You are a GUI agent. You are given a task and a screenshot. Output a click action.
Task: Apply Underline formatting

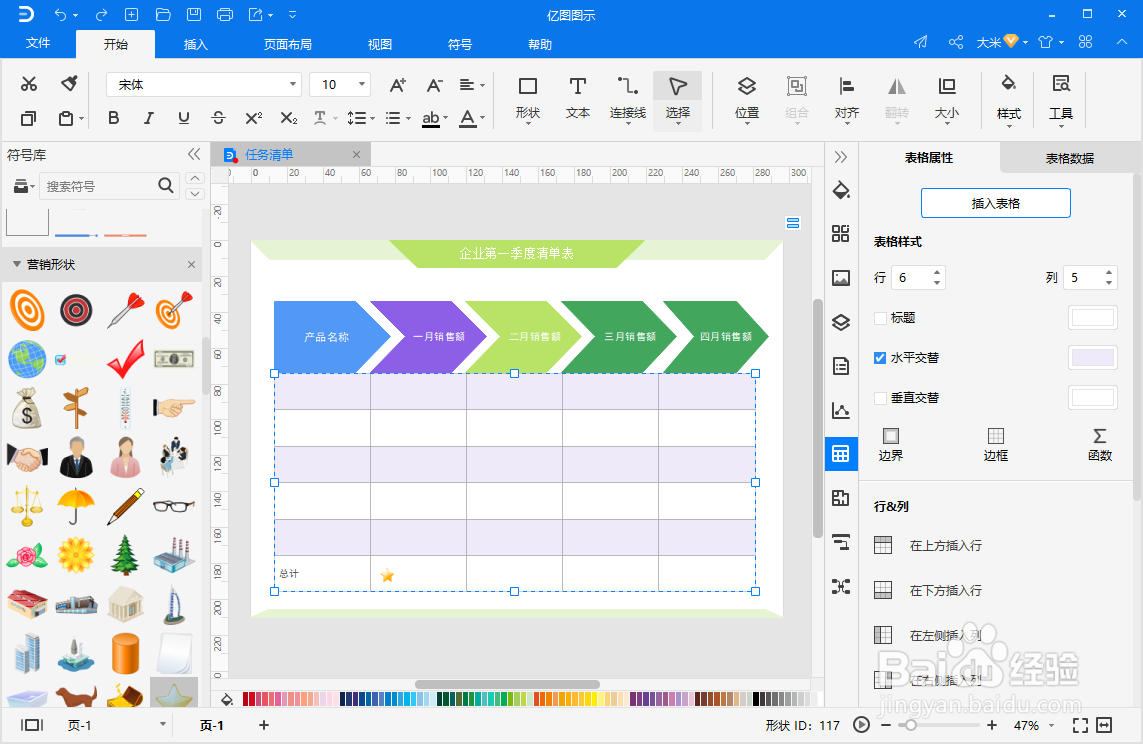coord(184,118)
